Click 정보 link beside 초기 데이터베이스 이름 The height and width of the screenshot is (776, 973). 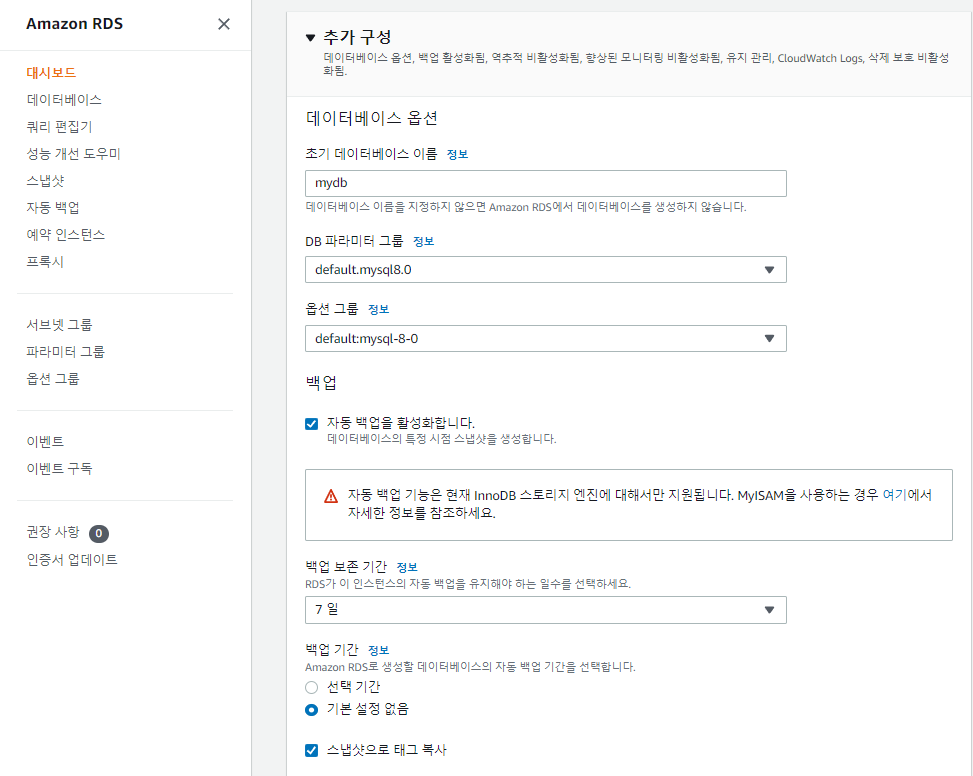click(457, 154)
